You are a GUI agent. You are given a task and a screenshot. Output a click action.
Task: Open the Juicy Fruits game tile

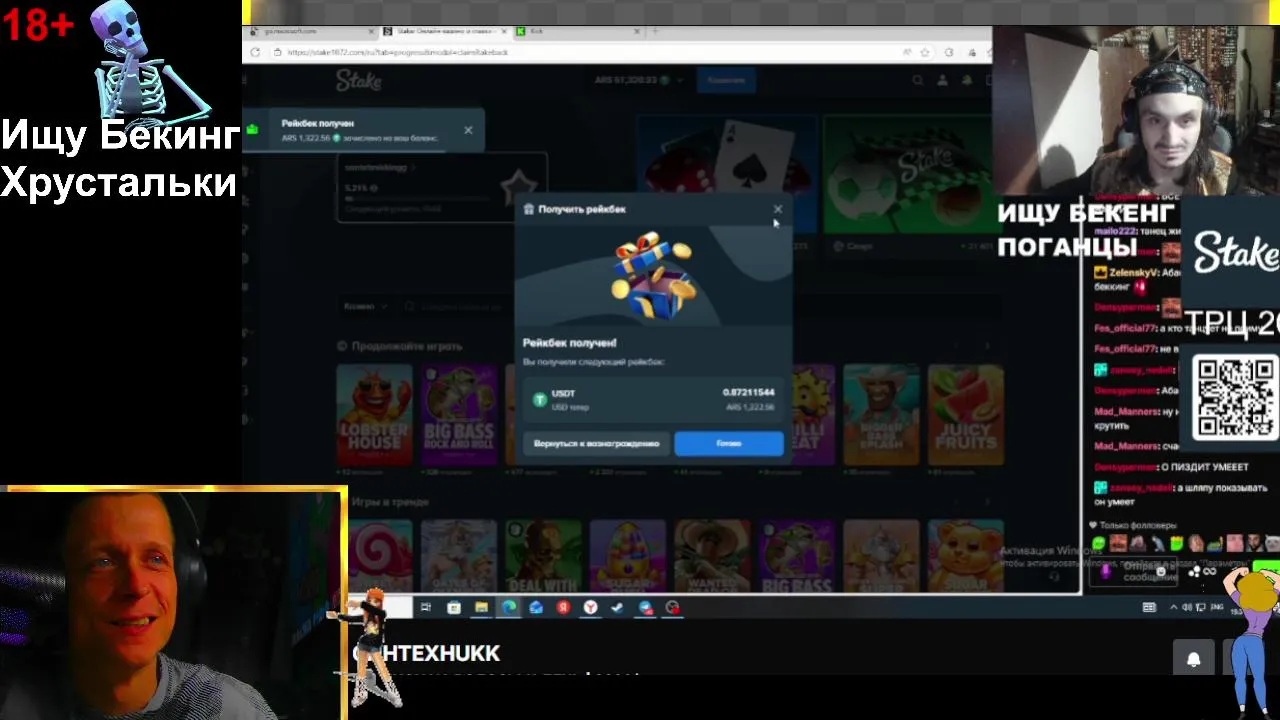click(x=965, y=414)
